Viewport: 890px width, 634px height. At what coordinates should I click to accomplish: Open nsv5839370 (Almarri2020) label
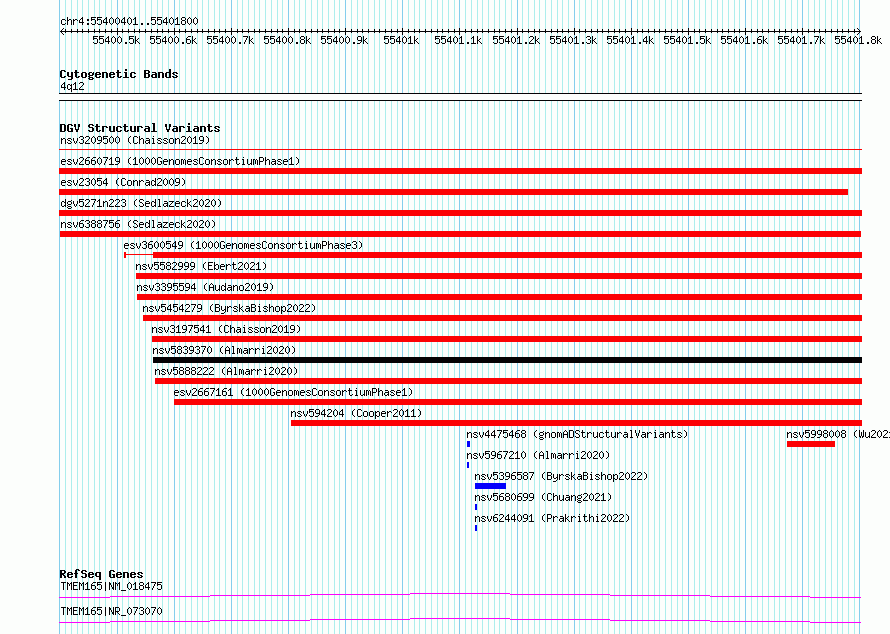(224, 350)
